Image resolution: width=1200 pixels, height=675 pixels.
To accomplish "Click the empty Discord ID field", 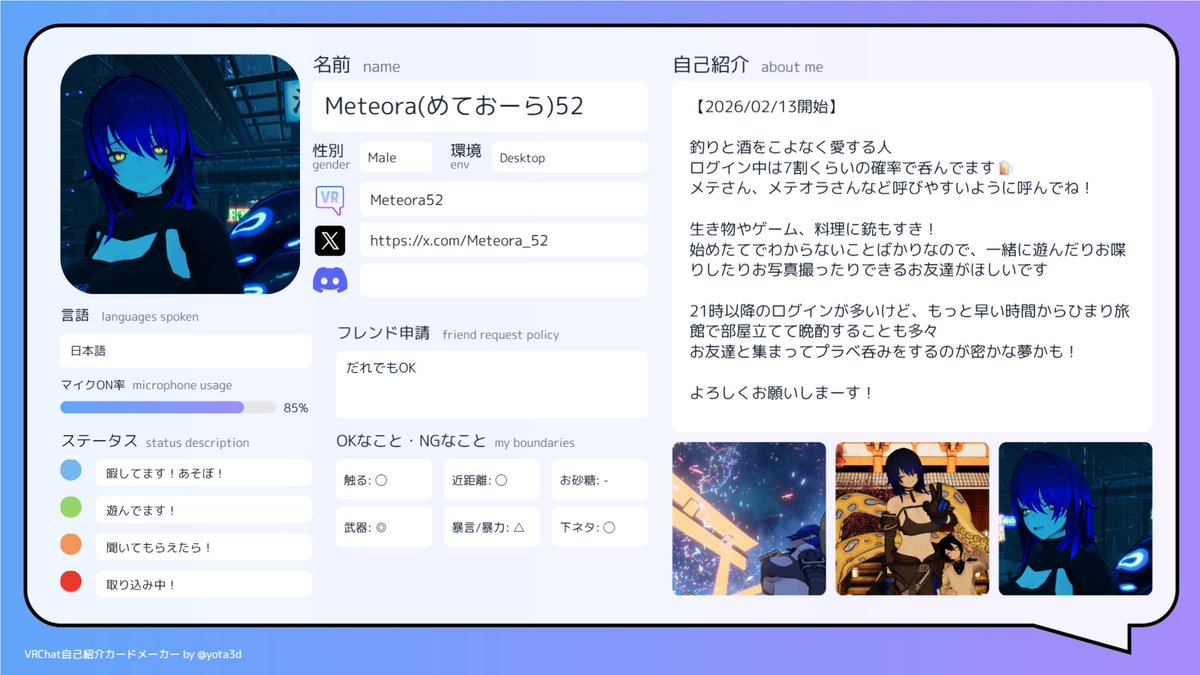I will click(504, 280).
